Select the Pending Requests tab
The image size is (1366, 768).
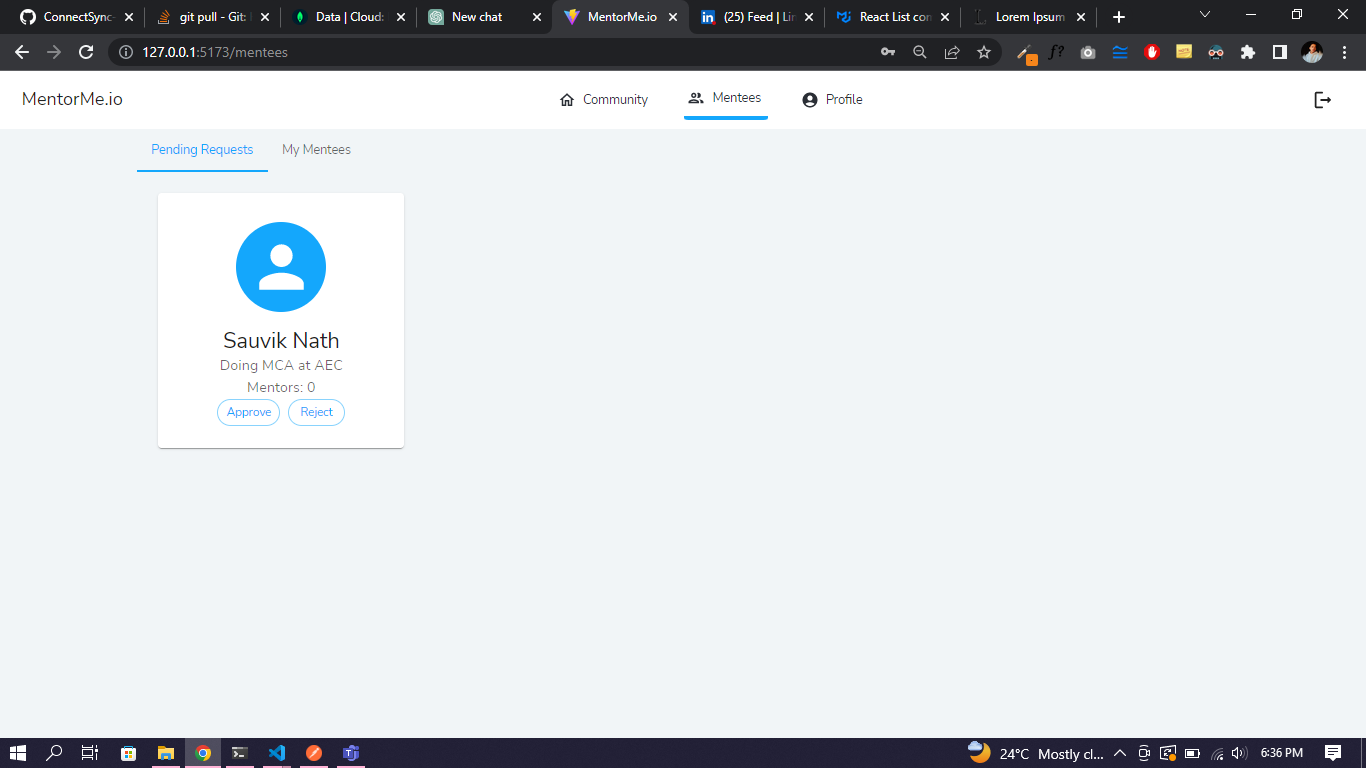click(201, 149)
